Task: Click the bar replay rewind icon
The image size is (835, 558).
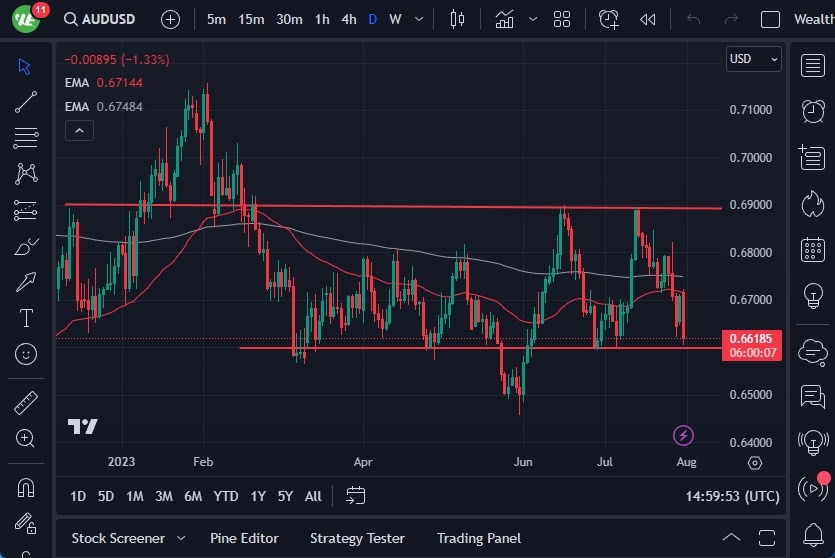Action: (x=648, y=19)
